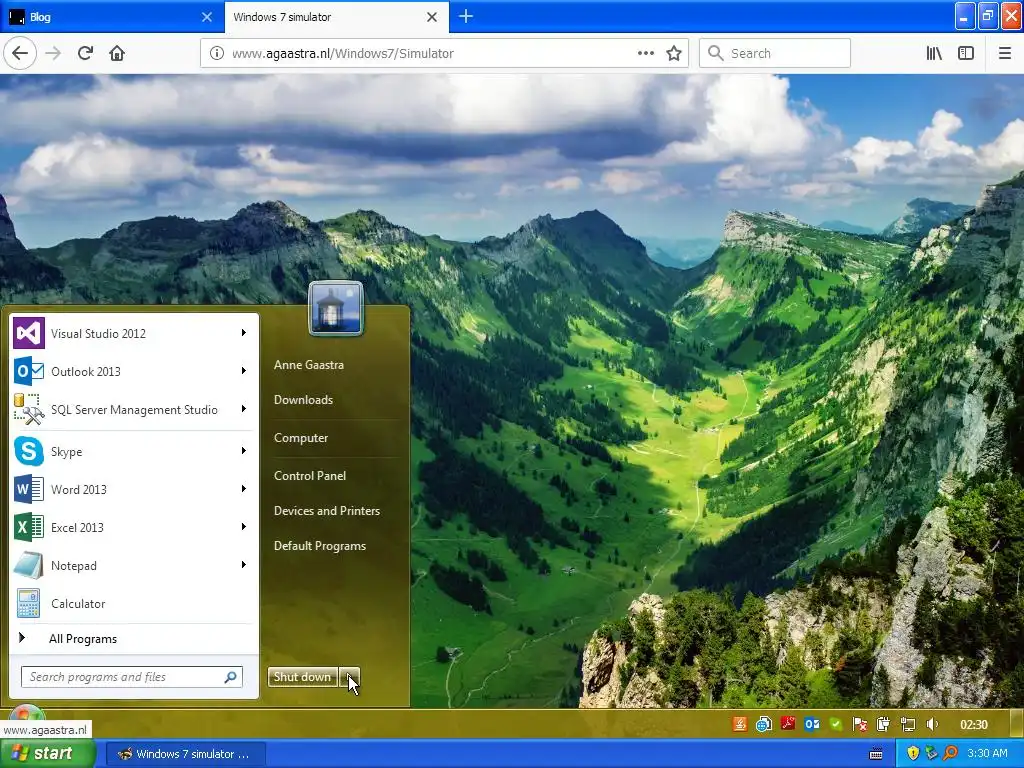This screenshot has height=768, width=1024.
Task: Open Downloads from the start menu
Action: 303,400
